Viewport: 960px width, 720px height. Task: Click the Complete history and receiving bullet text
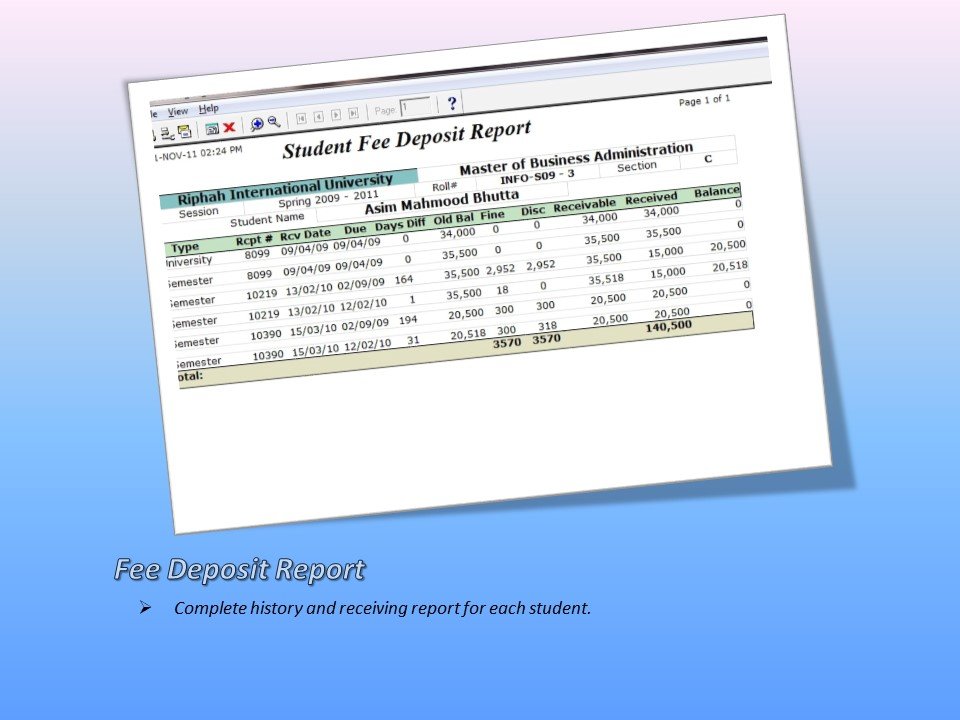tap(382, 608)
